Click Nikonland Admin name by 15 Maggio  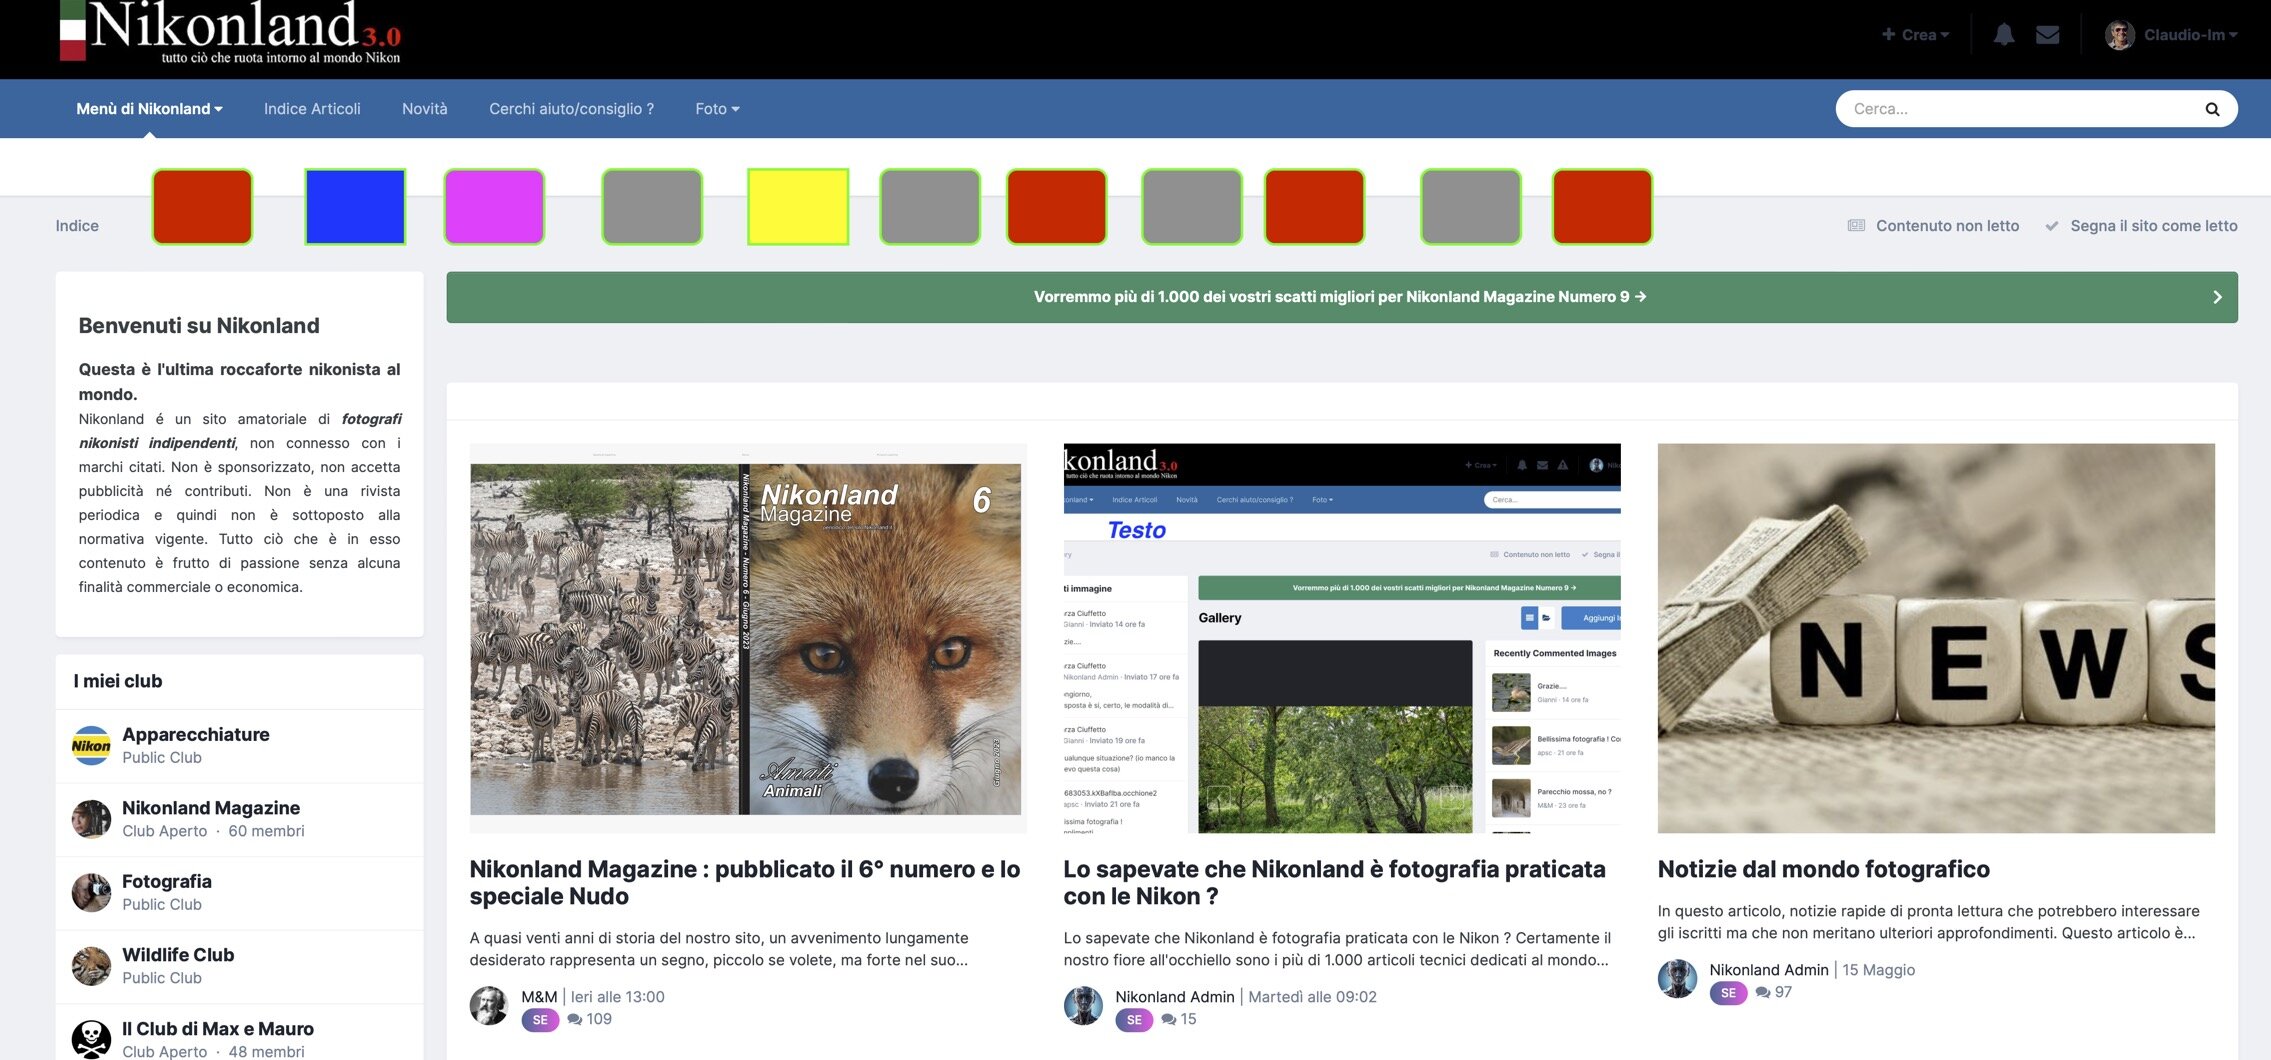tap(1769, 970)
